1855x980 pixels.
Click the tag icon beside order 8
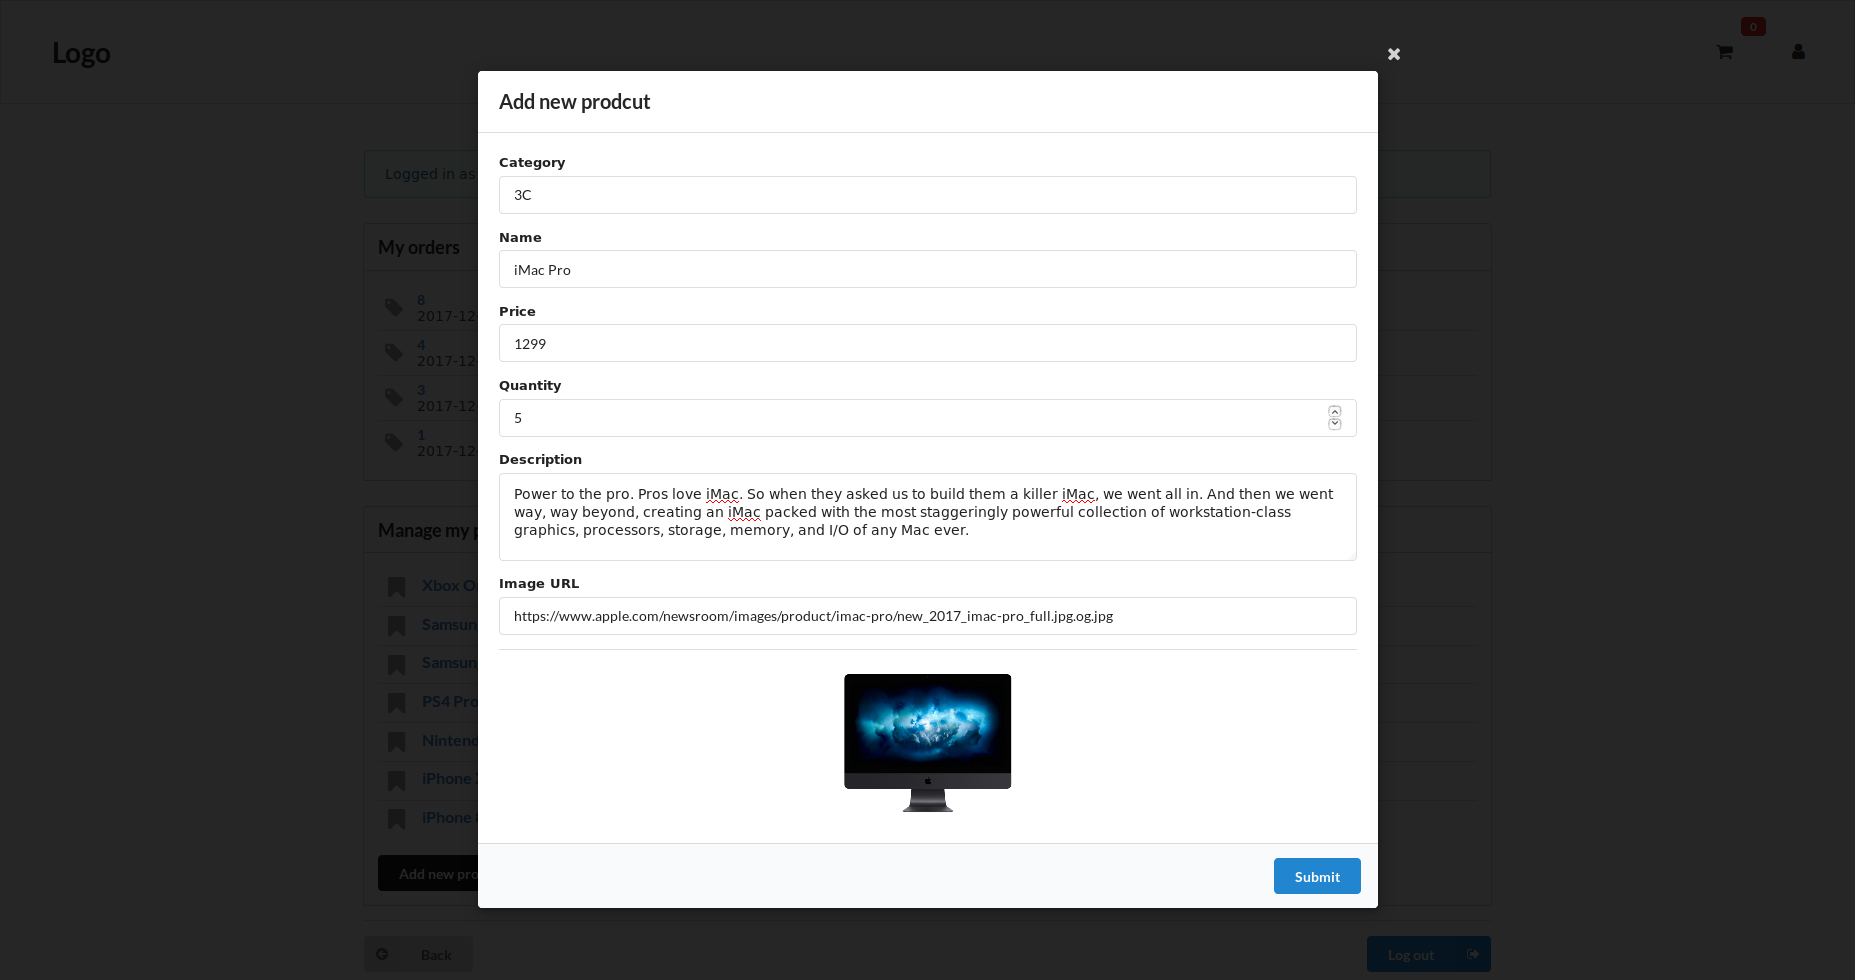tap(394, 307)
